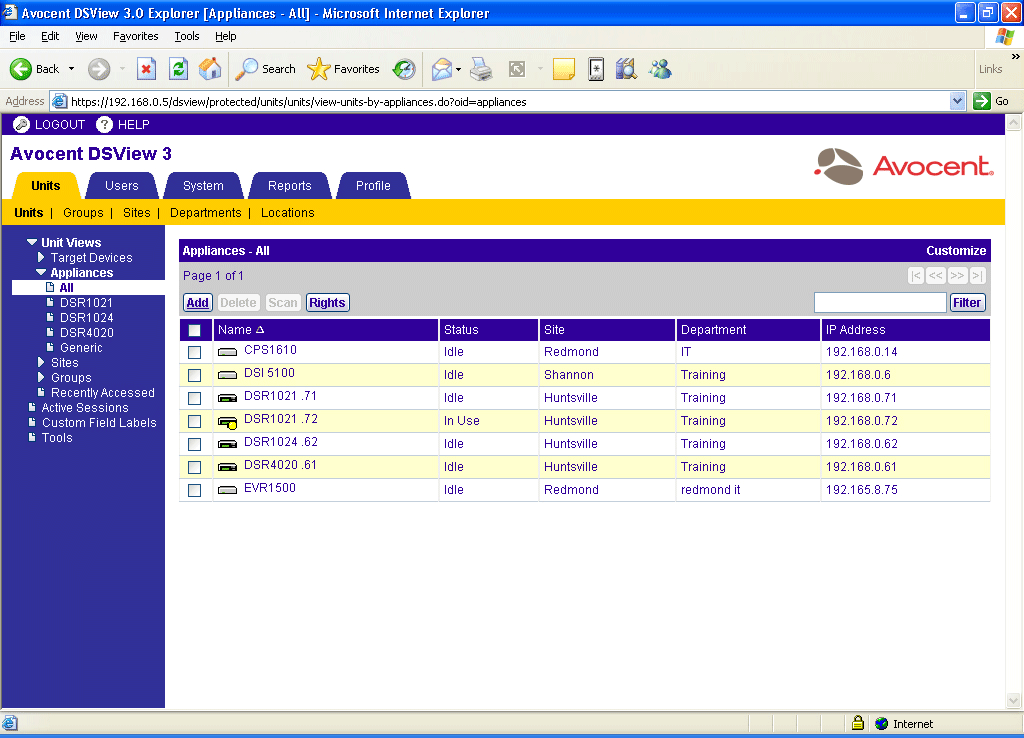Open the address bar dropdown arrow

[957, 101]
